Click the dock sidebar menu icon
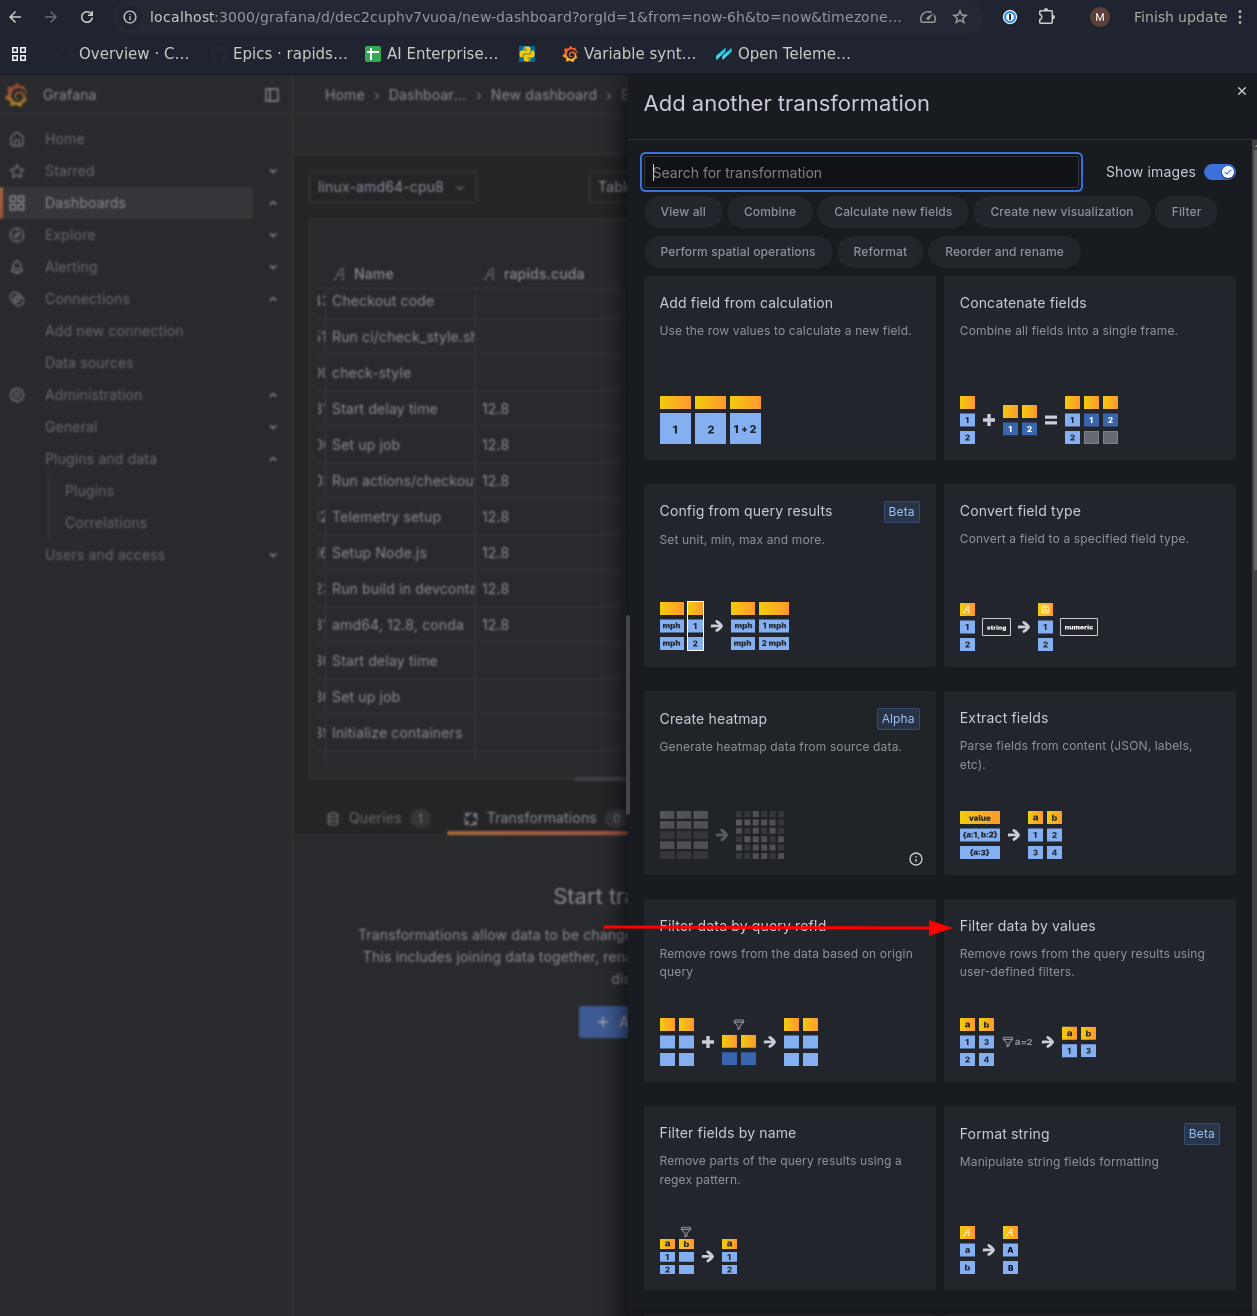 pyautogui.click(x=272, y=95)
